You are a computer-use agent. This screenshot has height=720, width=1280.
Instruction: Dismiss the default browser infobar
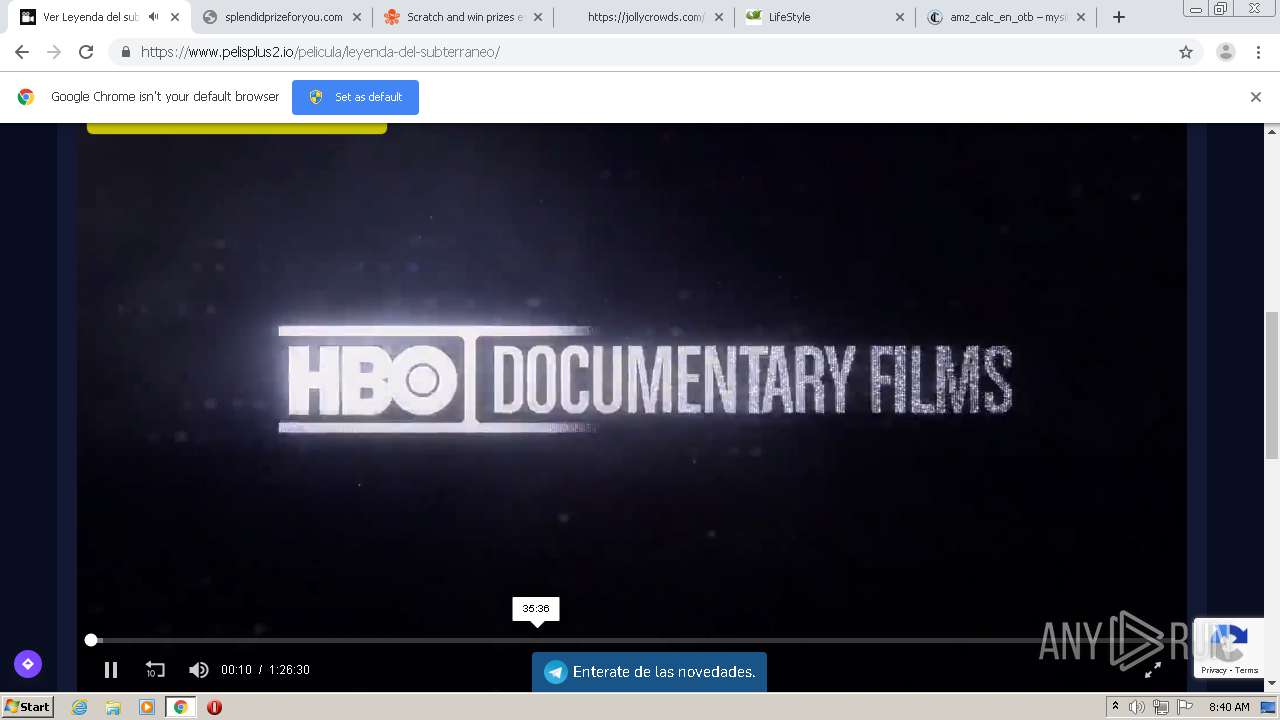click(x=1256, y=97)
